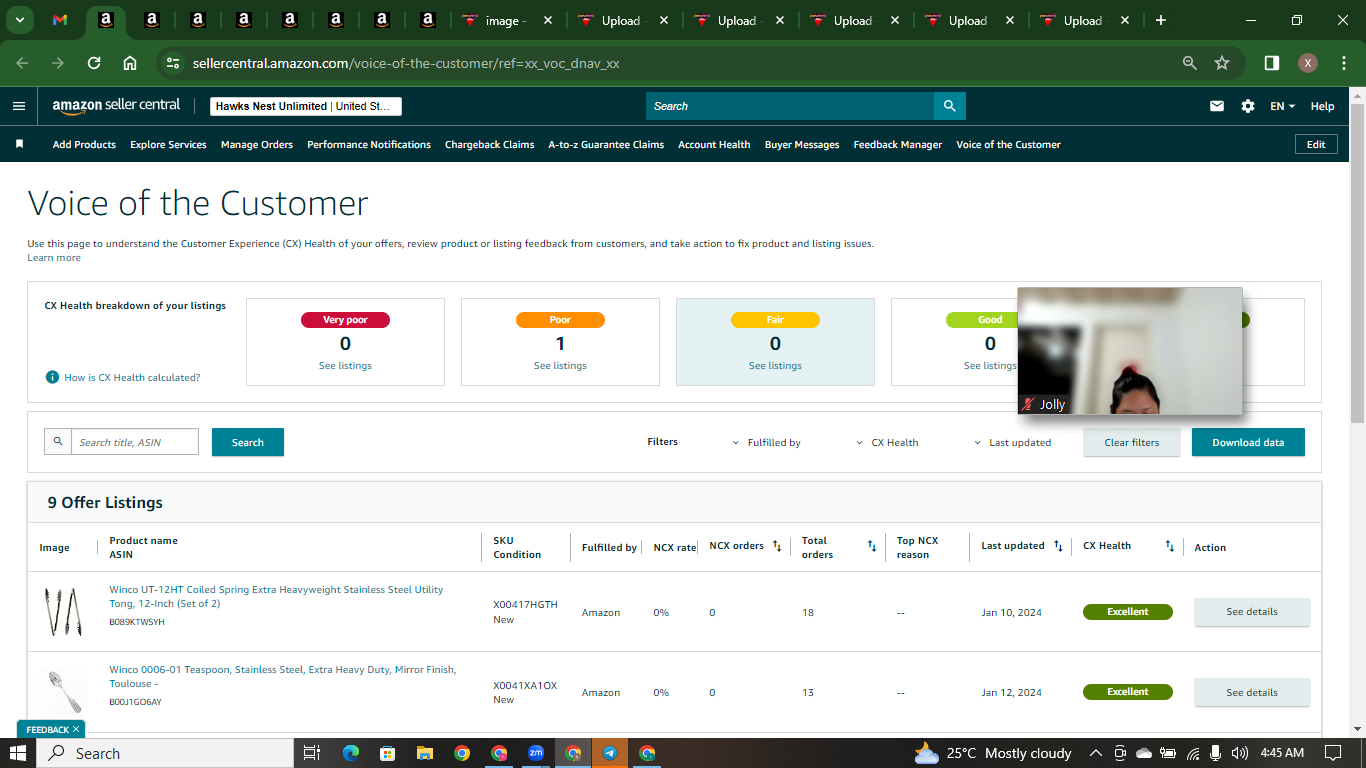Click the Clear filters button
The height and width of the screenshot is (768, 1366).
[x=1132, y=442]
